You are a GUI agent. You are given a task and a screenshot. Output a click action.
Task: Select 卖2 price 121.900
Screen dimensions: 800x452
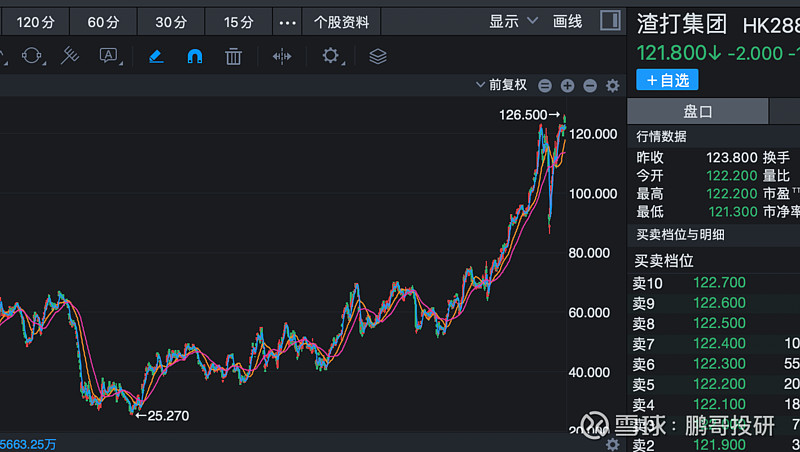719,445
